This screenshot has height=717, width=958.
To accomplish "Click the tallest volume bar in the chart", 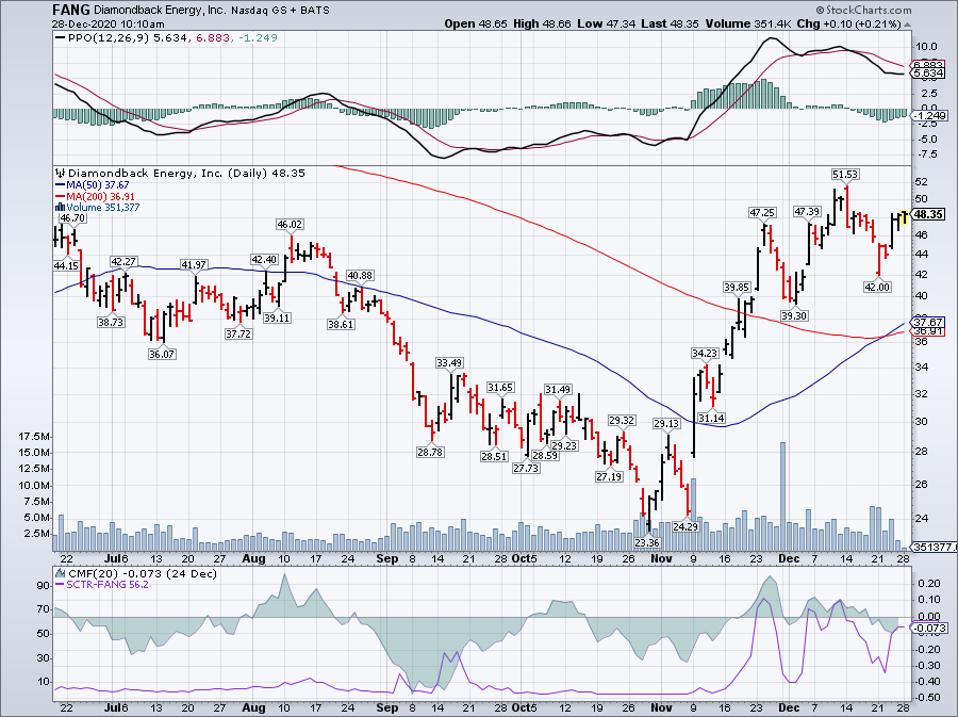I will 782,496.
